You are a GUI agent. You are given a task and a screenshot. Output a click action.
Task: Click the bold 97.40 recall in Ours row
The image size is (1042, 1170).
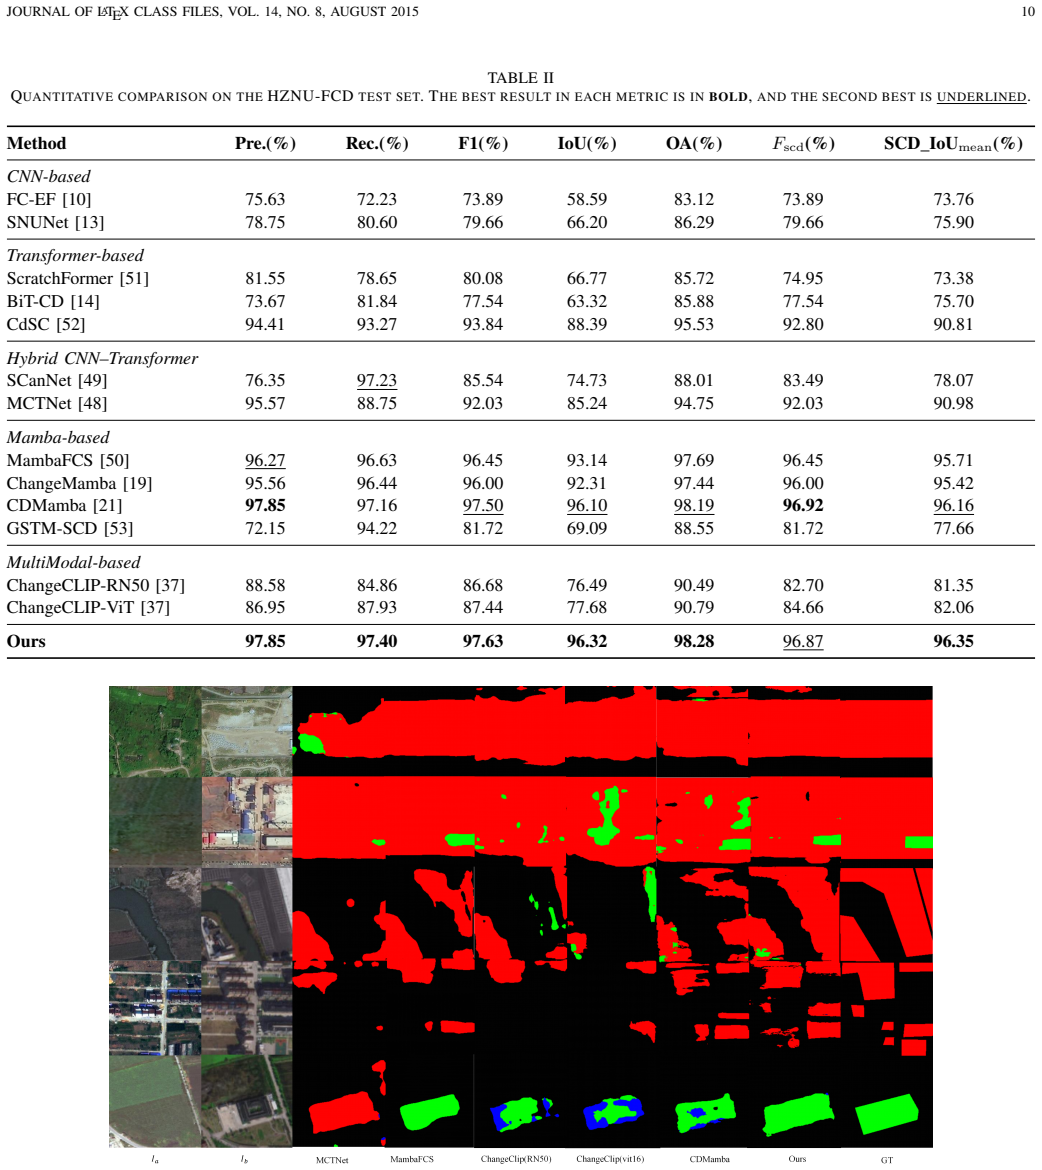point(377,642)
